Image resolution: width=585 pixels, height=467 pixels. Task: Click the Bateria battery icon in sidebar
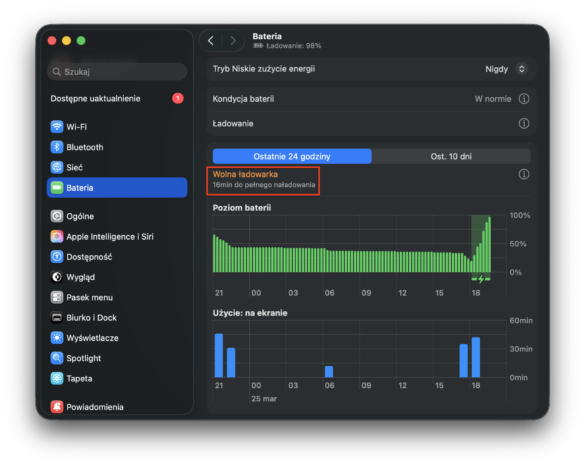click(57, 188)
